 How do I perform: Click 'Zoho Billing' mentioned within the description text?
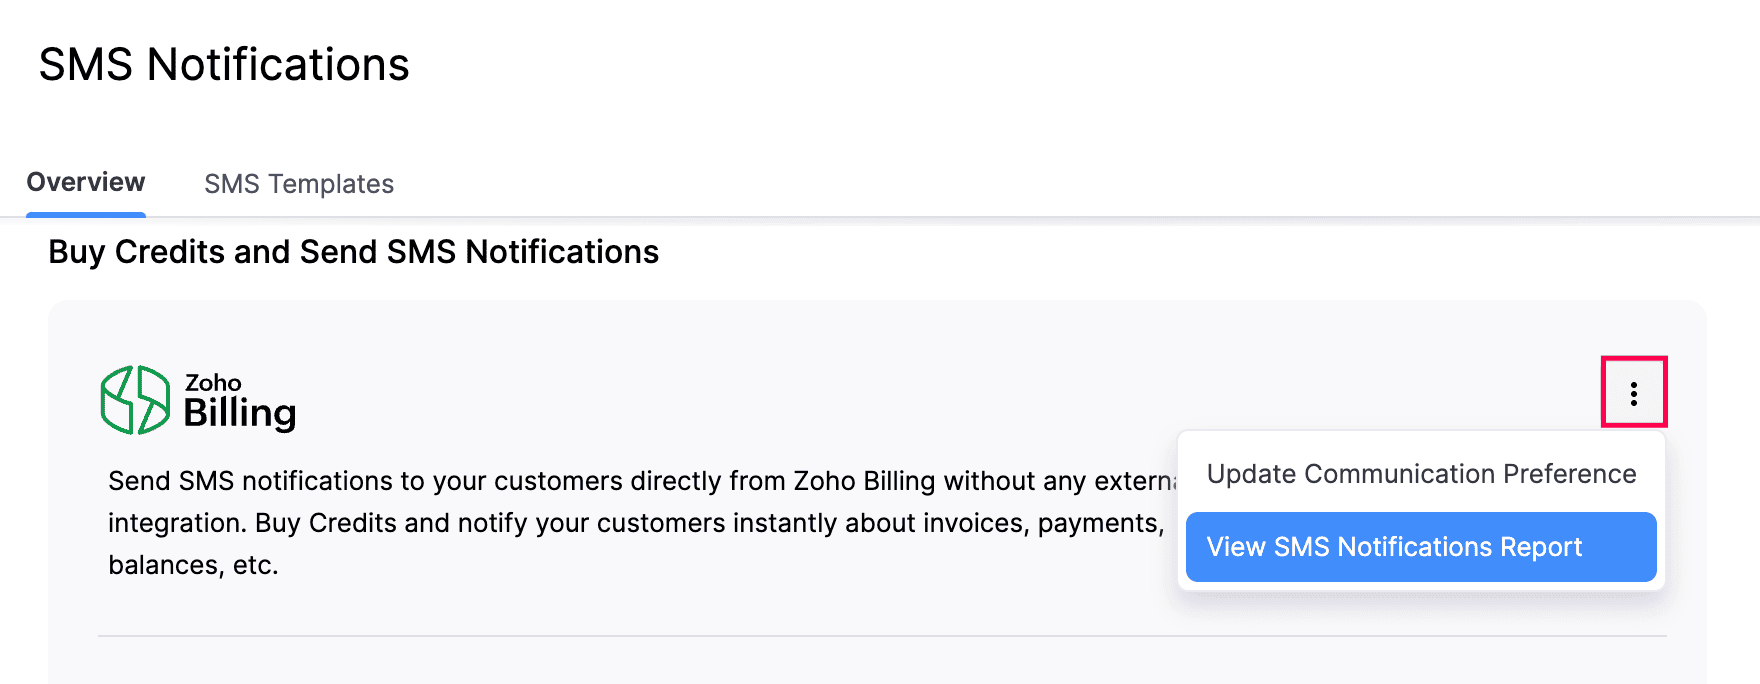pyautogui.click(x=864, y=481)
